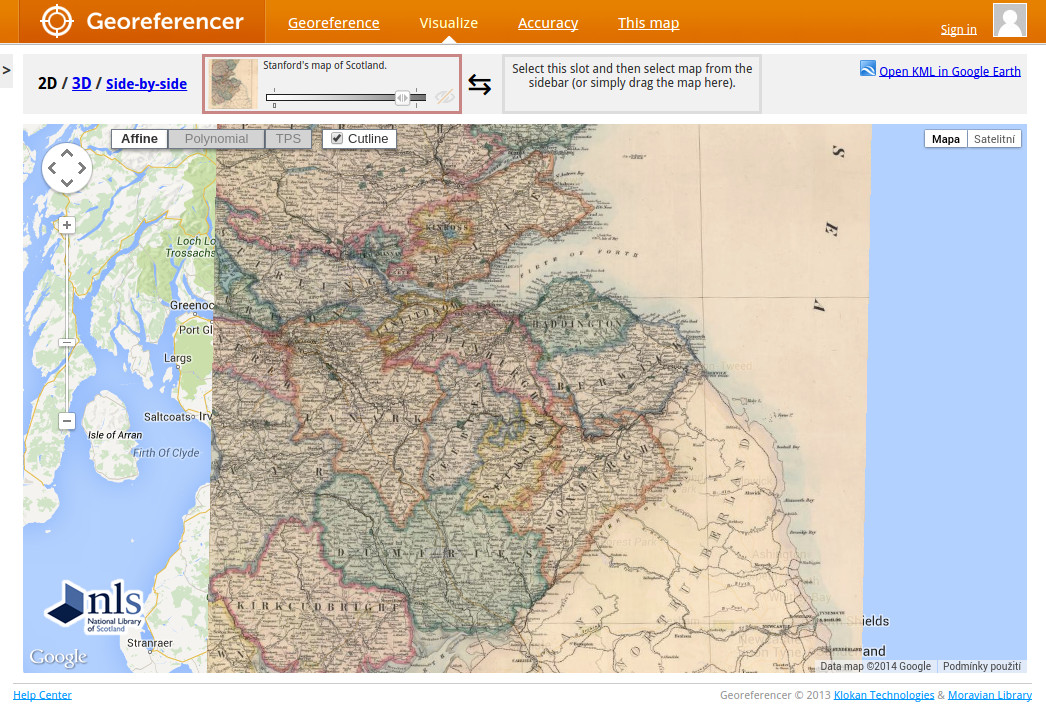Click the NLS National Library of Scotland logo
The width and height of the screenshot is (1046, 711).
94,606
